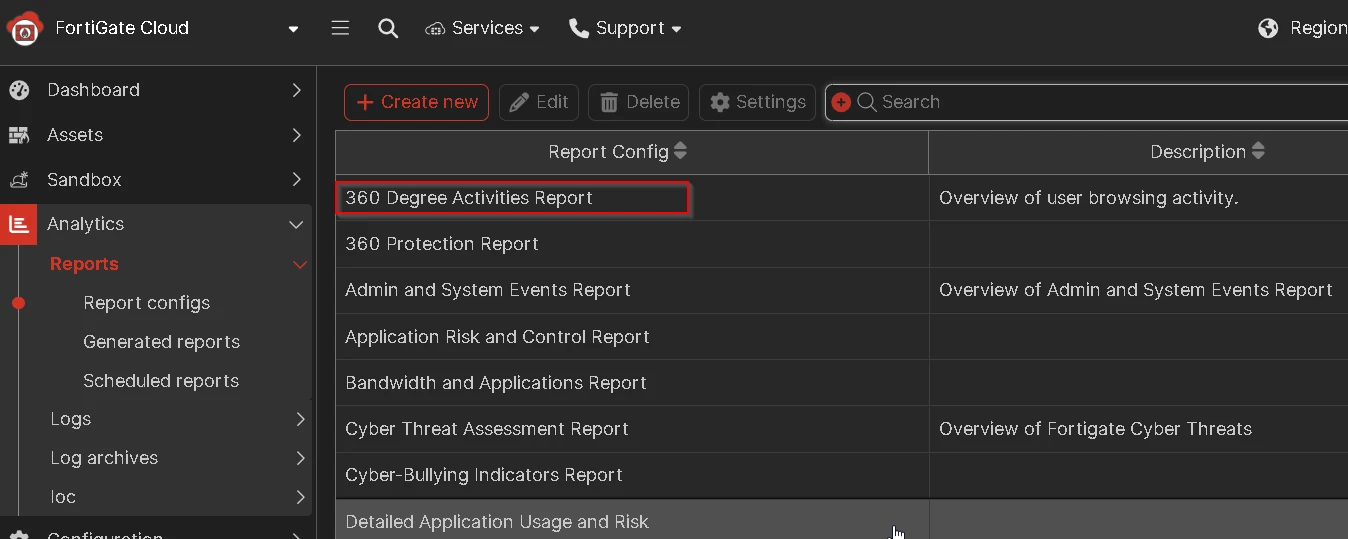
Task: Open Ioc in the sidebar
Action: [x=63, y=497]
